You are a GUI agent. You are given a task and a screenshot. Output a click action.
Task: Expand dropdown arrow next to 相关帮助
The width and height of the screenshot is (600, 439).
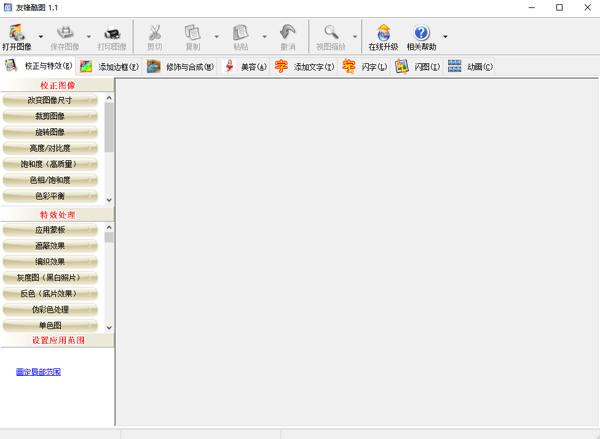(x=445, y=38)
